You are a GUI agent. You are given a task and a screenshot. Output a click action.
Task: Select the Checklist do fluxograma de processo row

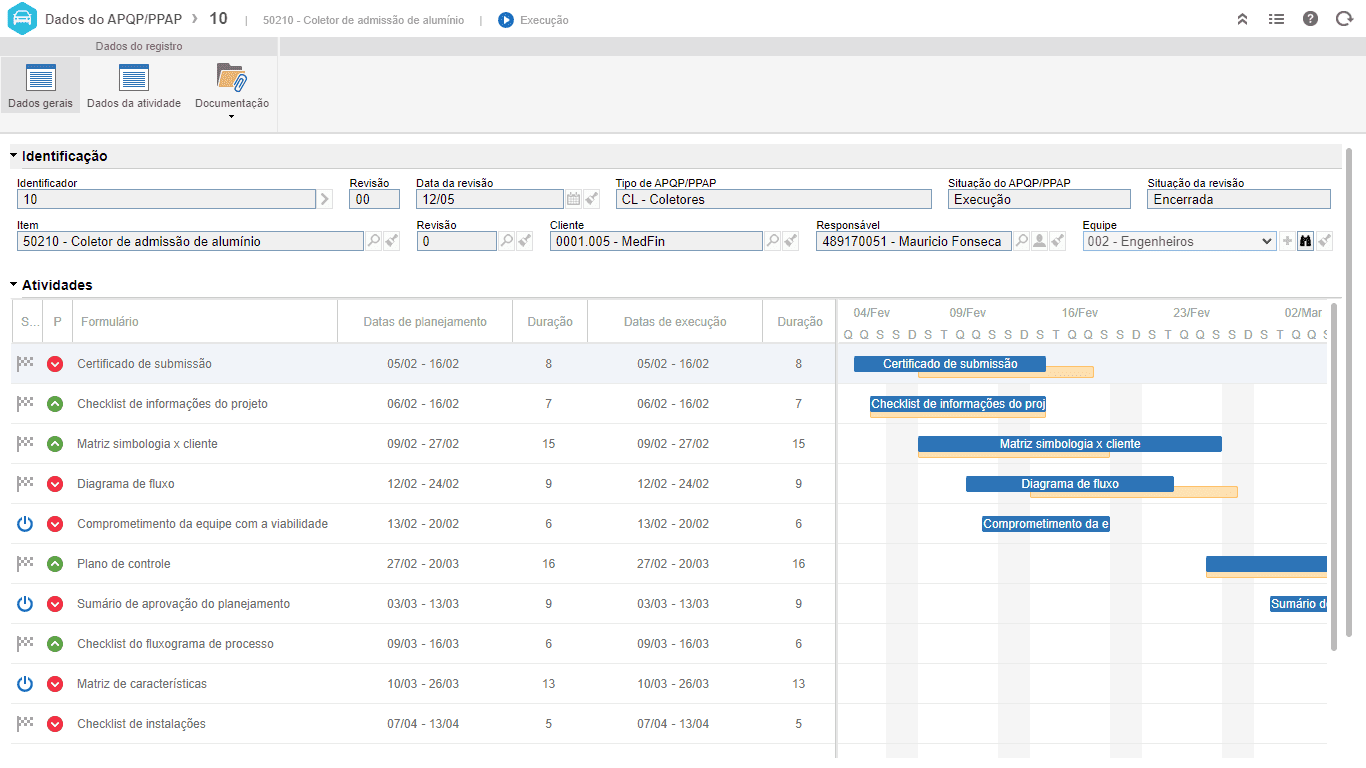pos(423,644)
